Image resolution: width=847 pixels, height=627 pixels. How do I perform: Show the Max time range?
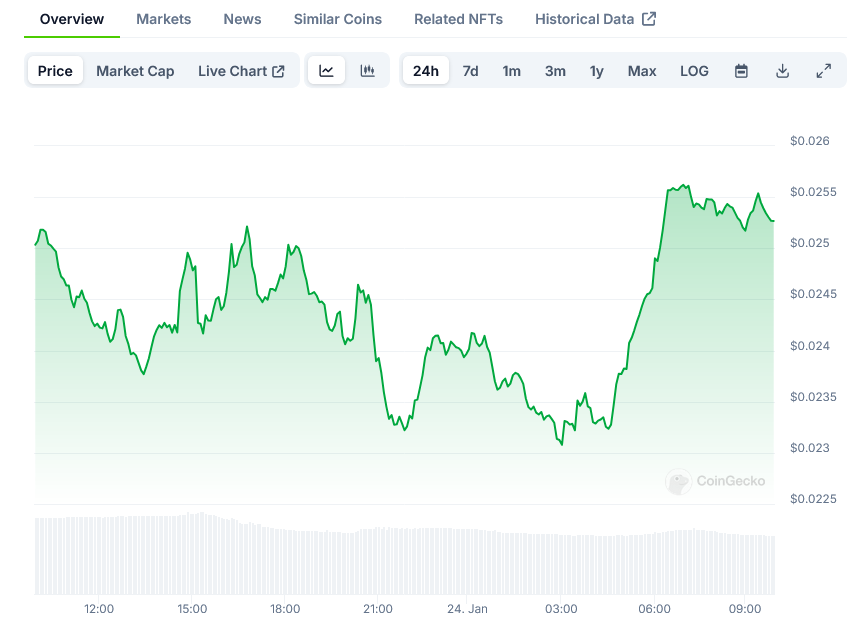pyautogui.click(x=641, y=71)
